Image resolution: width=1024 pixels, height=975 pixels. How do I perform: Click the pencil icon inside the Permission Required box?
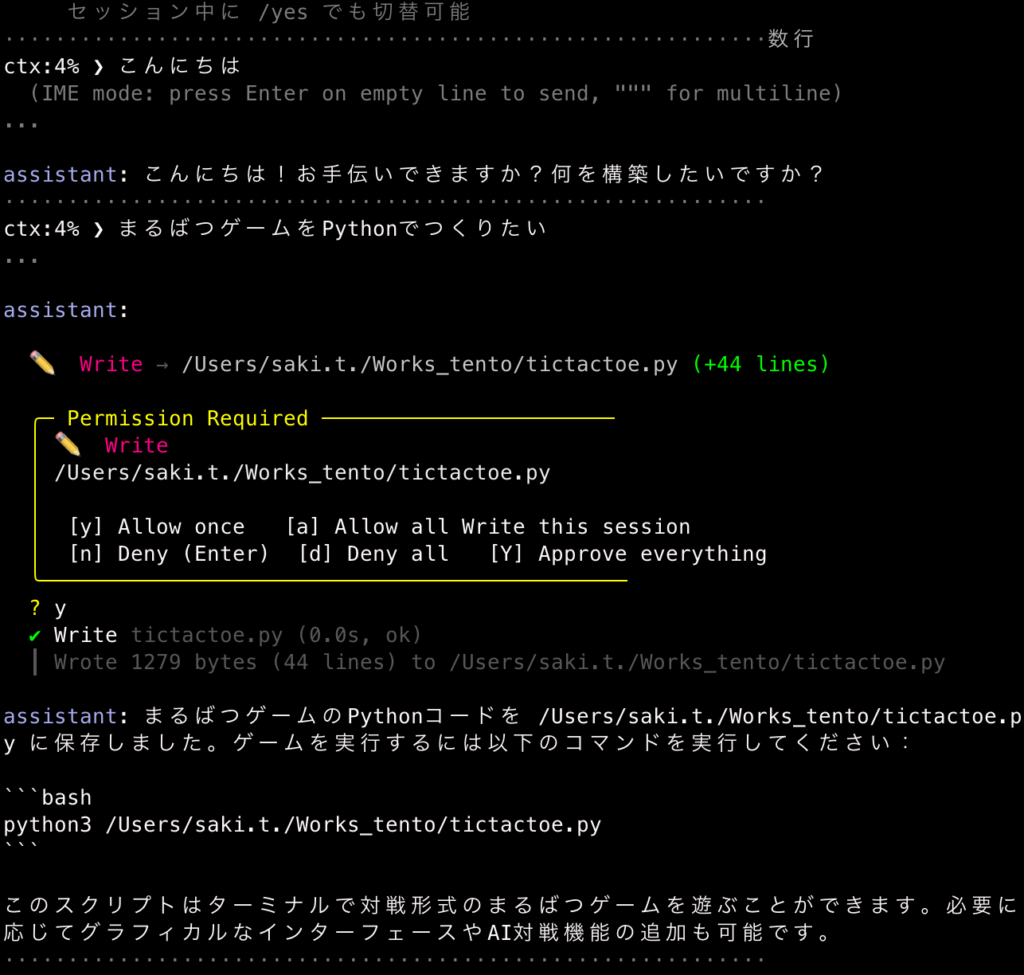point(67,445)
